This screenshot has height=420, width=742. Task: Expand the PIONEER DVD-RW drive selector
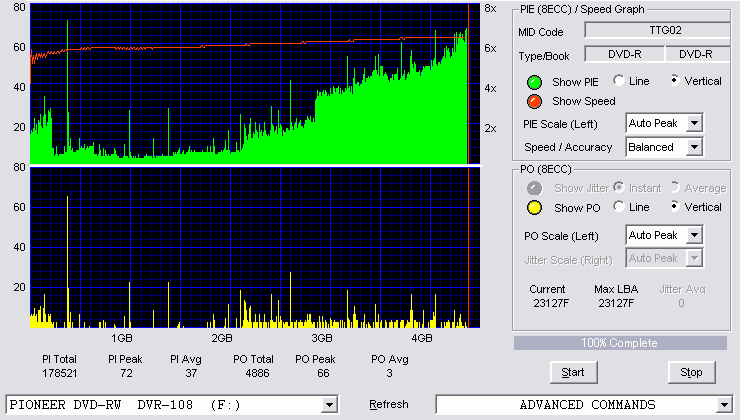(329, 405)
